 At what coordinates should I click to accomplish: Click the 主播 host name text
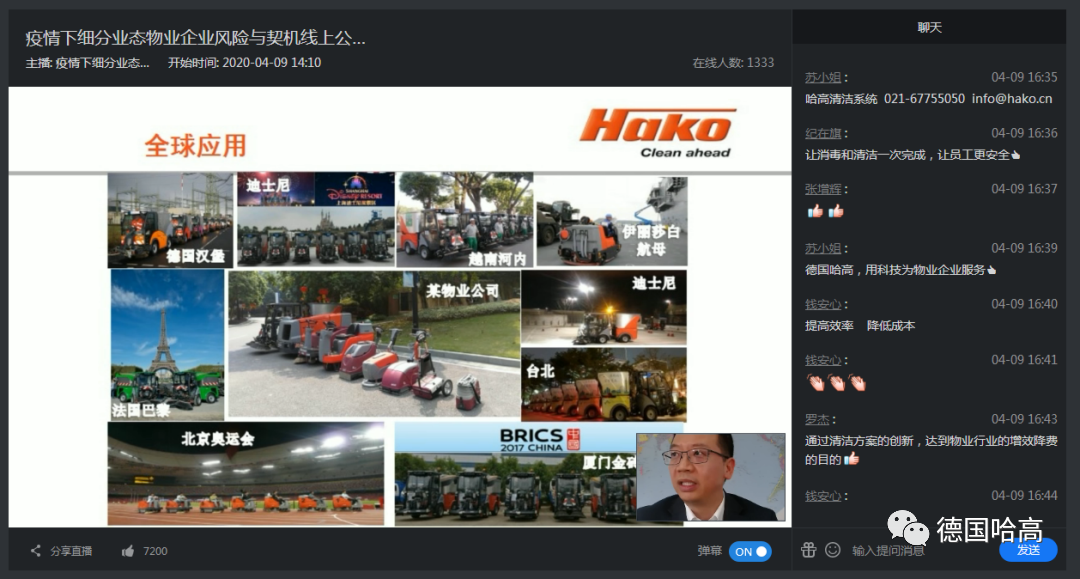coord(87,63)
